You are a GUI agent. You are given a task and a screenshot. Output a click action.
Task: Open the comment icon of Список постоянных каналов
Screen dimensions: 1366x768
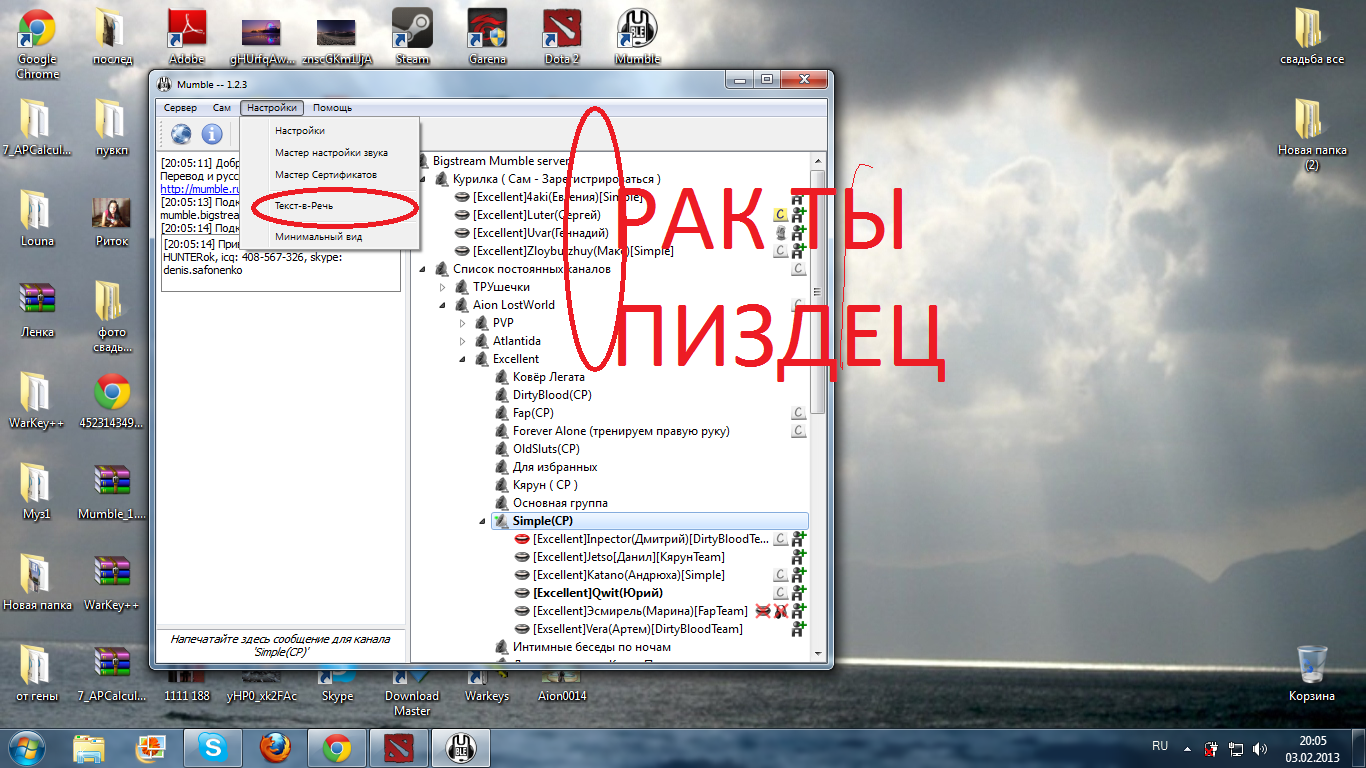click(799, 268)
